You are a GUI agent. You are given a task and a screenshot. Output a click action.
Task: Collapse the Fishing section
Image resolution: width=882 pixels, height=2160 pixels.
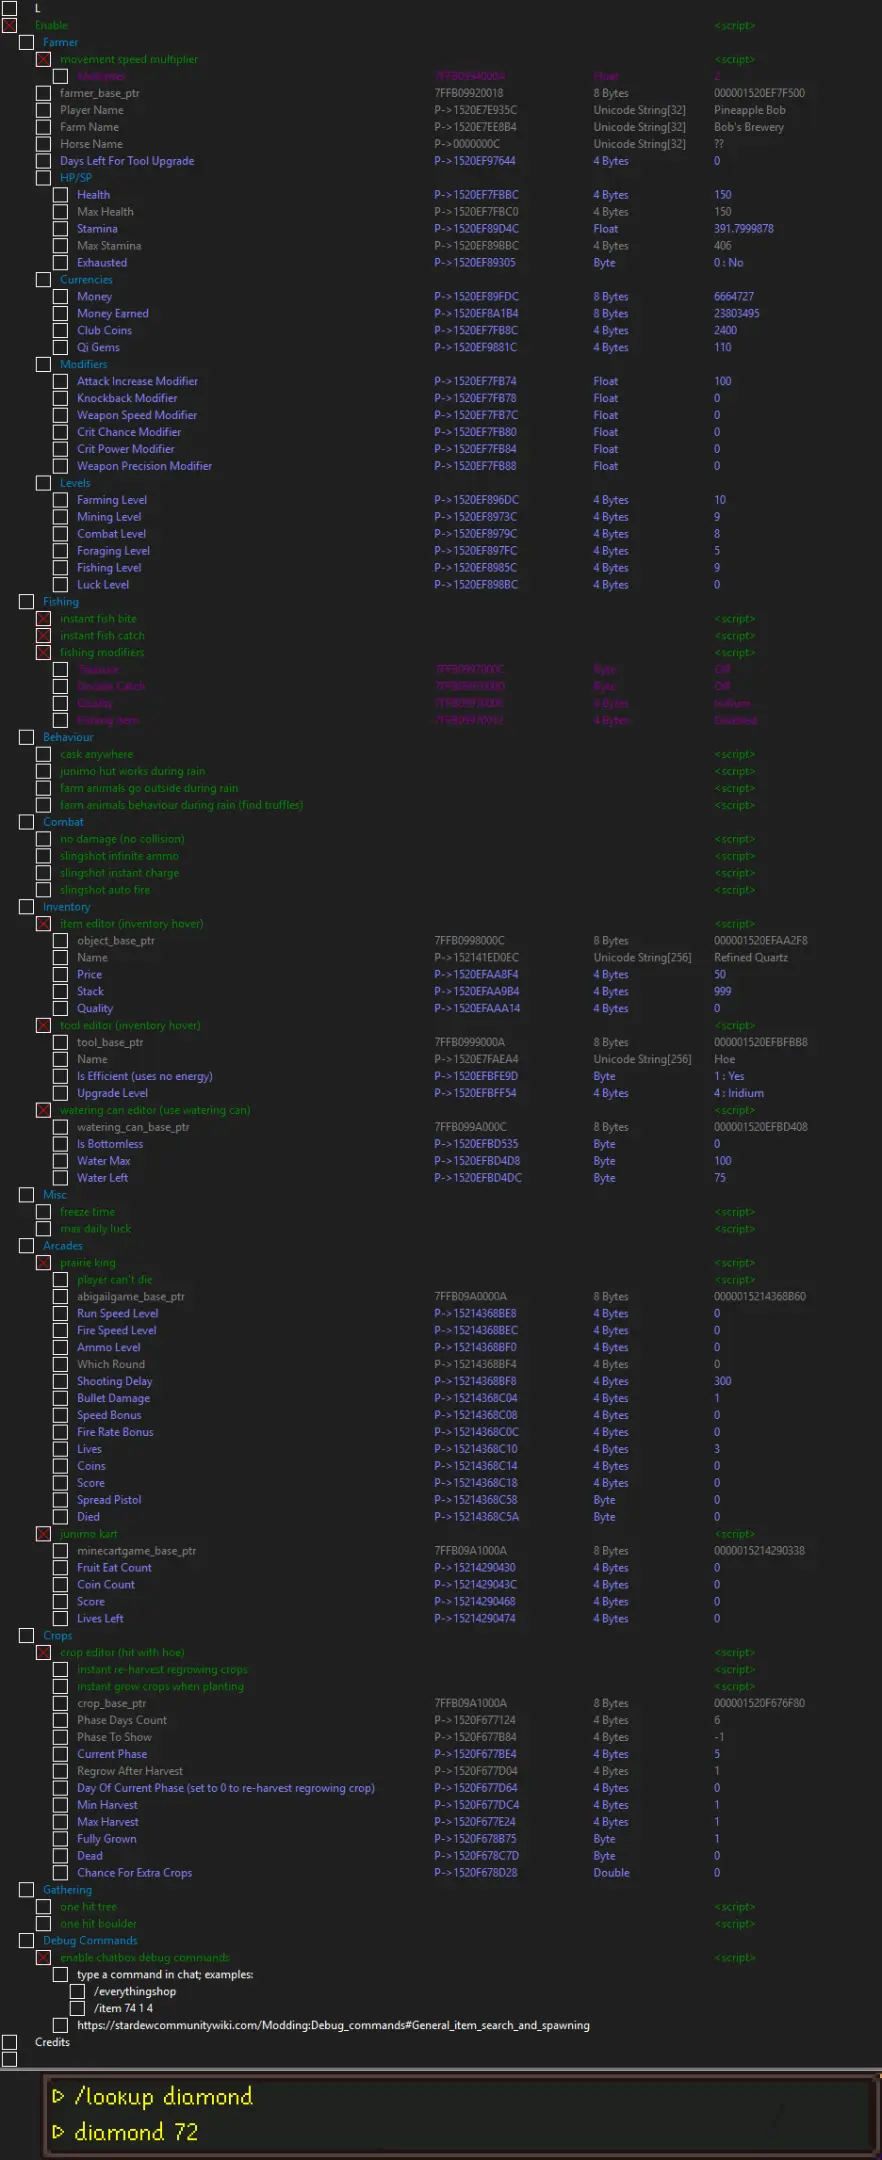tap(60, 601)
